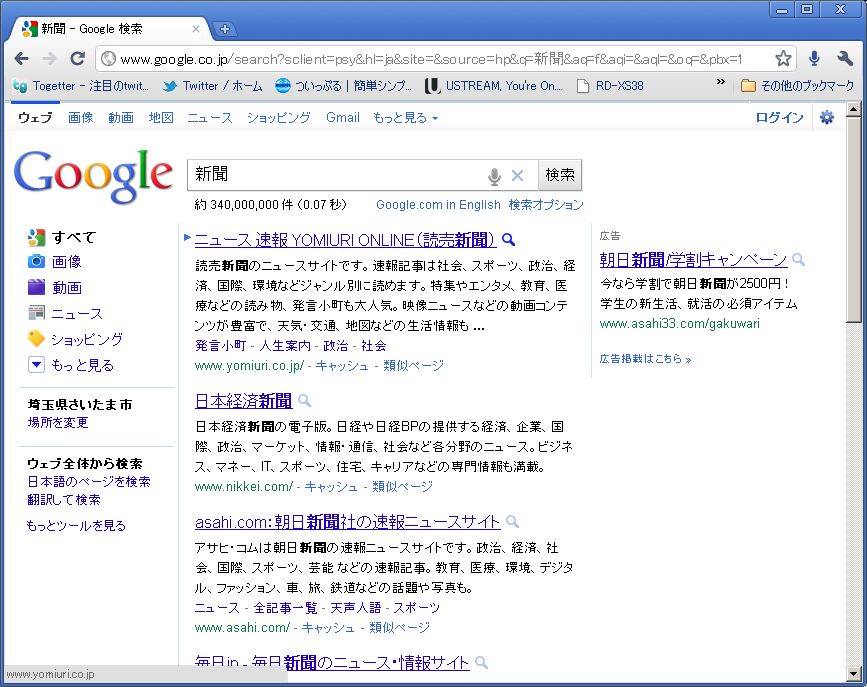
Task: Click 広告掲載はこちら link
Action: point(645,359)
